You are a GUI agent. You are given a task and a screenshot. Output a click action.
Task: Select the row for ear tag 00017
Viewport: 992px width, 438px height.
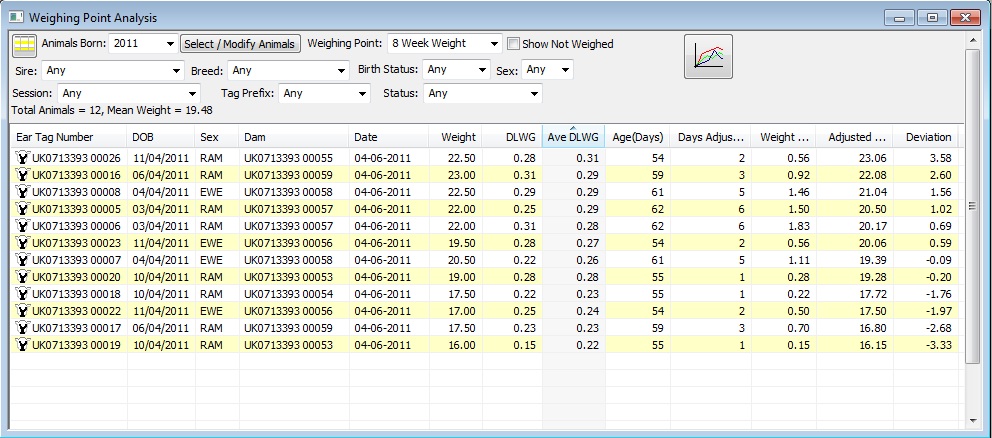click(488, 328)
